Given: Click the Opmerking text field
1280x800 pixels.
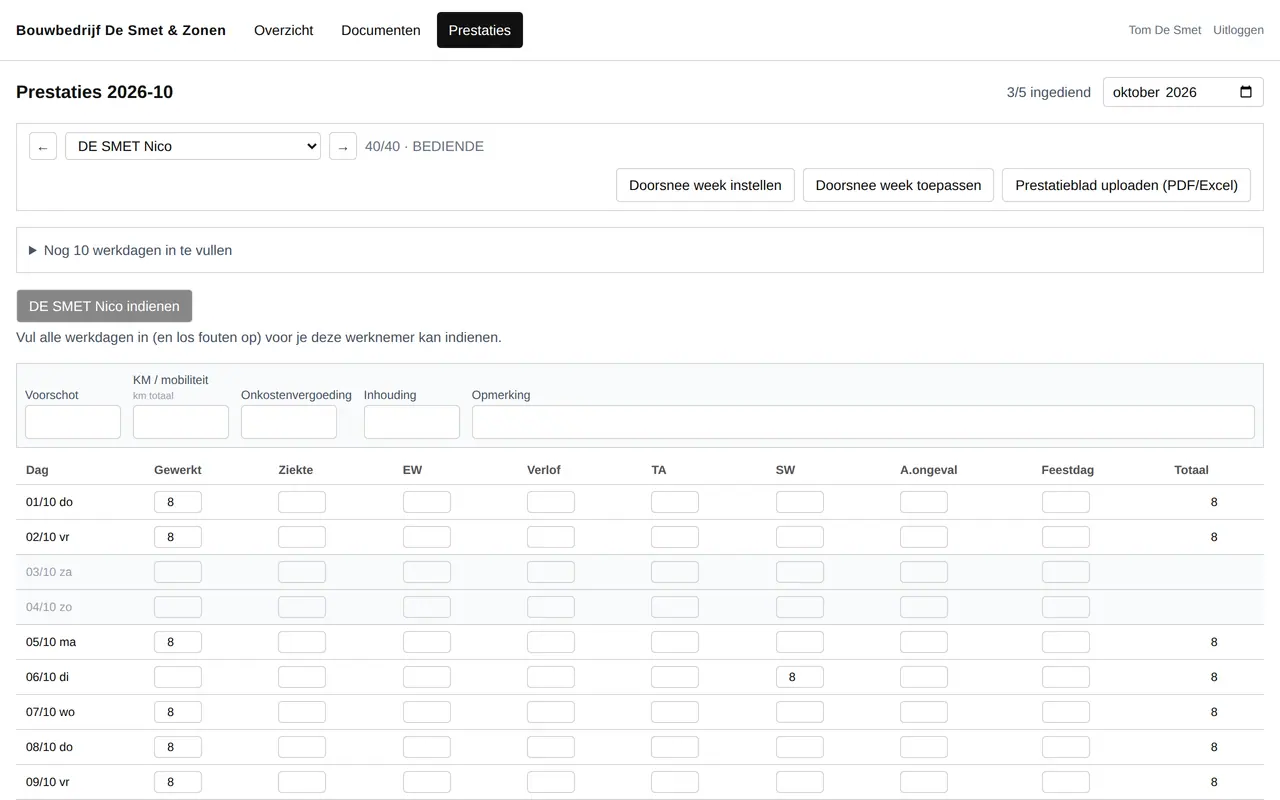Looking at the screenshot, I should [x=863, y=422].
